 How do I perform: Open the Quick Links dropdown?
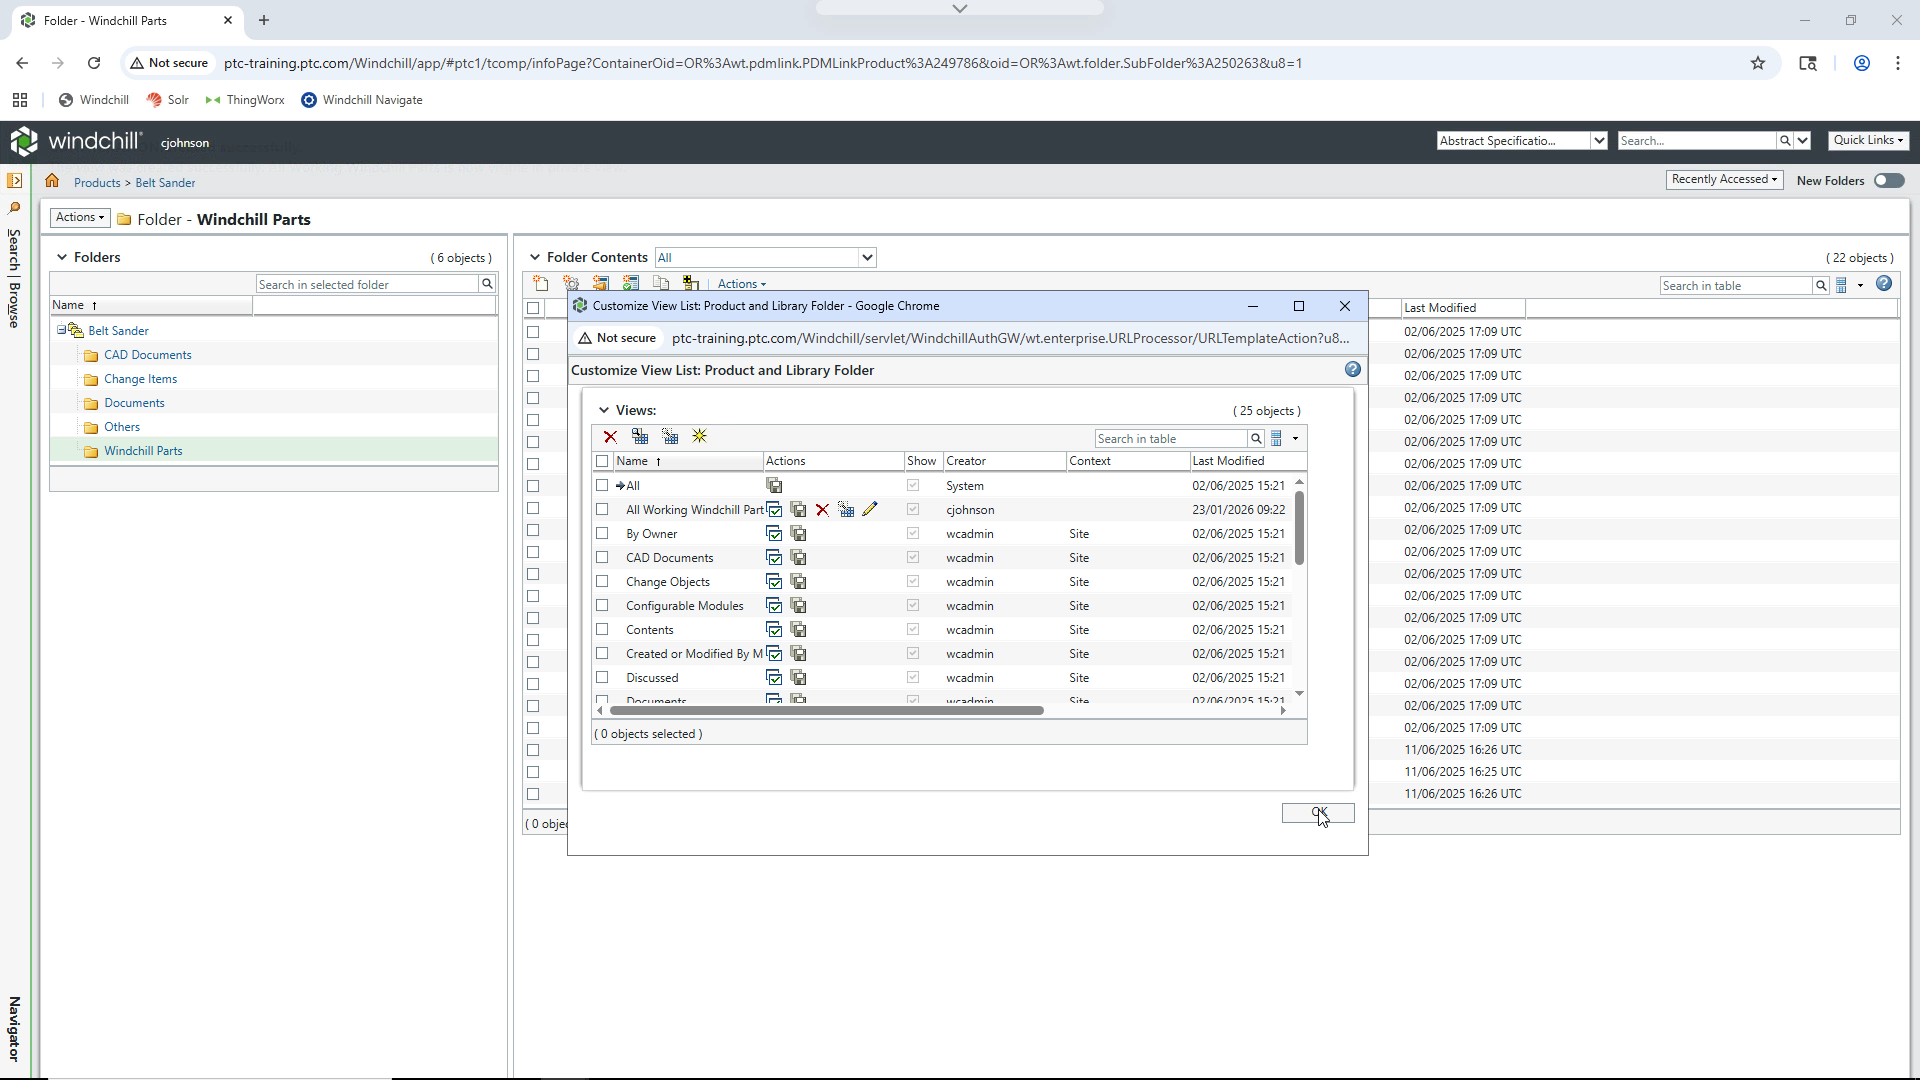(x=1869, y=141)
